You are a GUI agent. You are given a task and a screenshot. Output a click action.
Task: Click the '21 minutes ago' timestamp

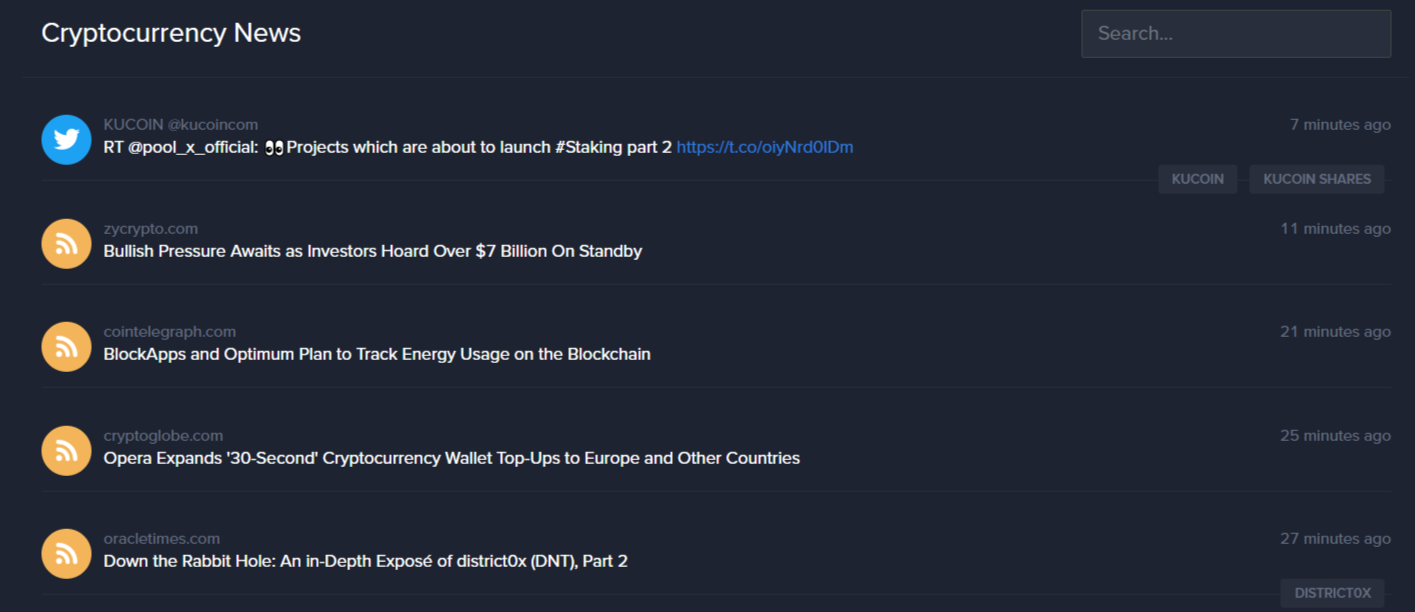[1336, 332]
